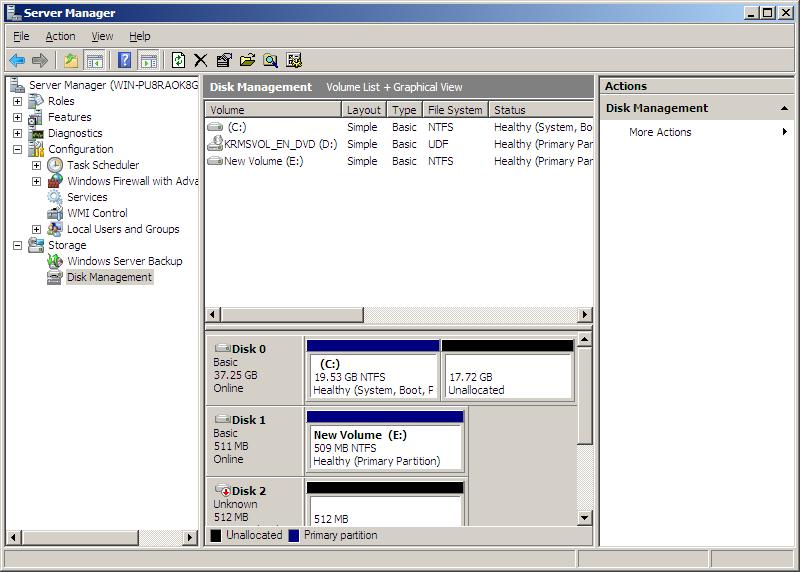This screenshot has height=572, width=800.
Task: Select the WMI Control tree item
Action: click(x=97, y=213)
